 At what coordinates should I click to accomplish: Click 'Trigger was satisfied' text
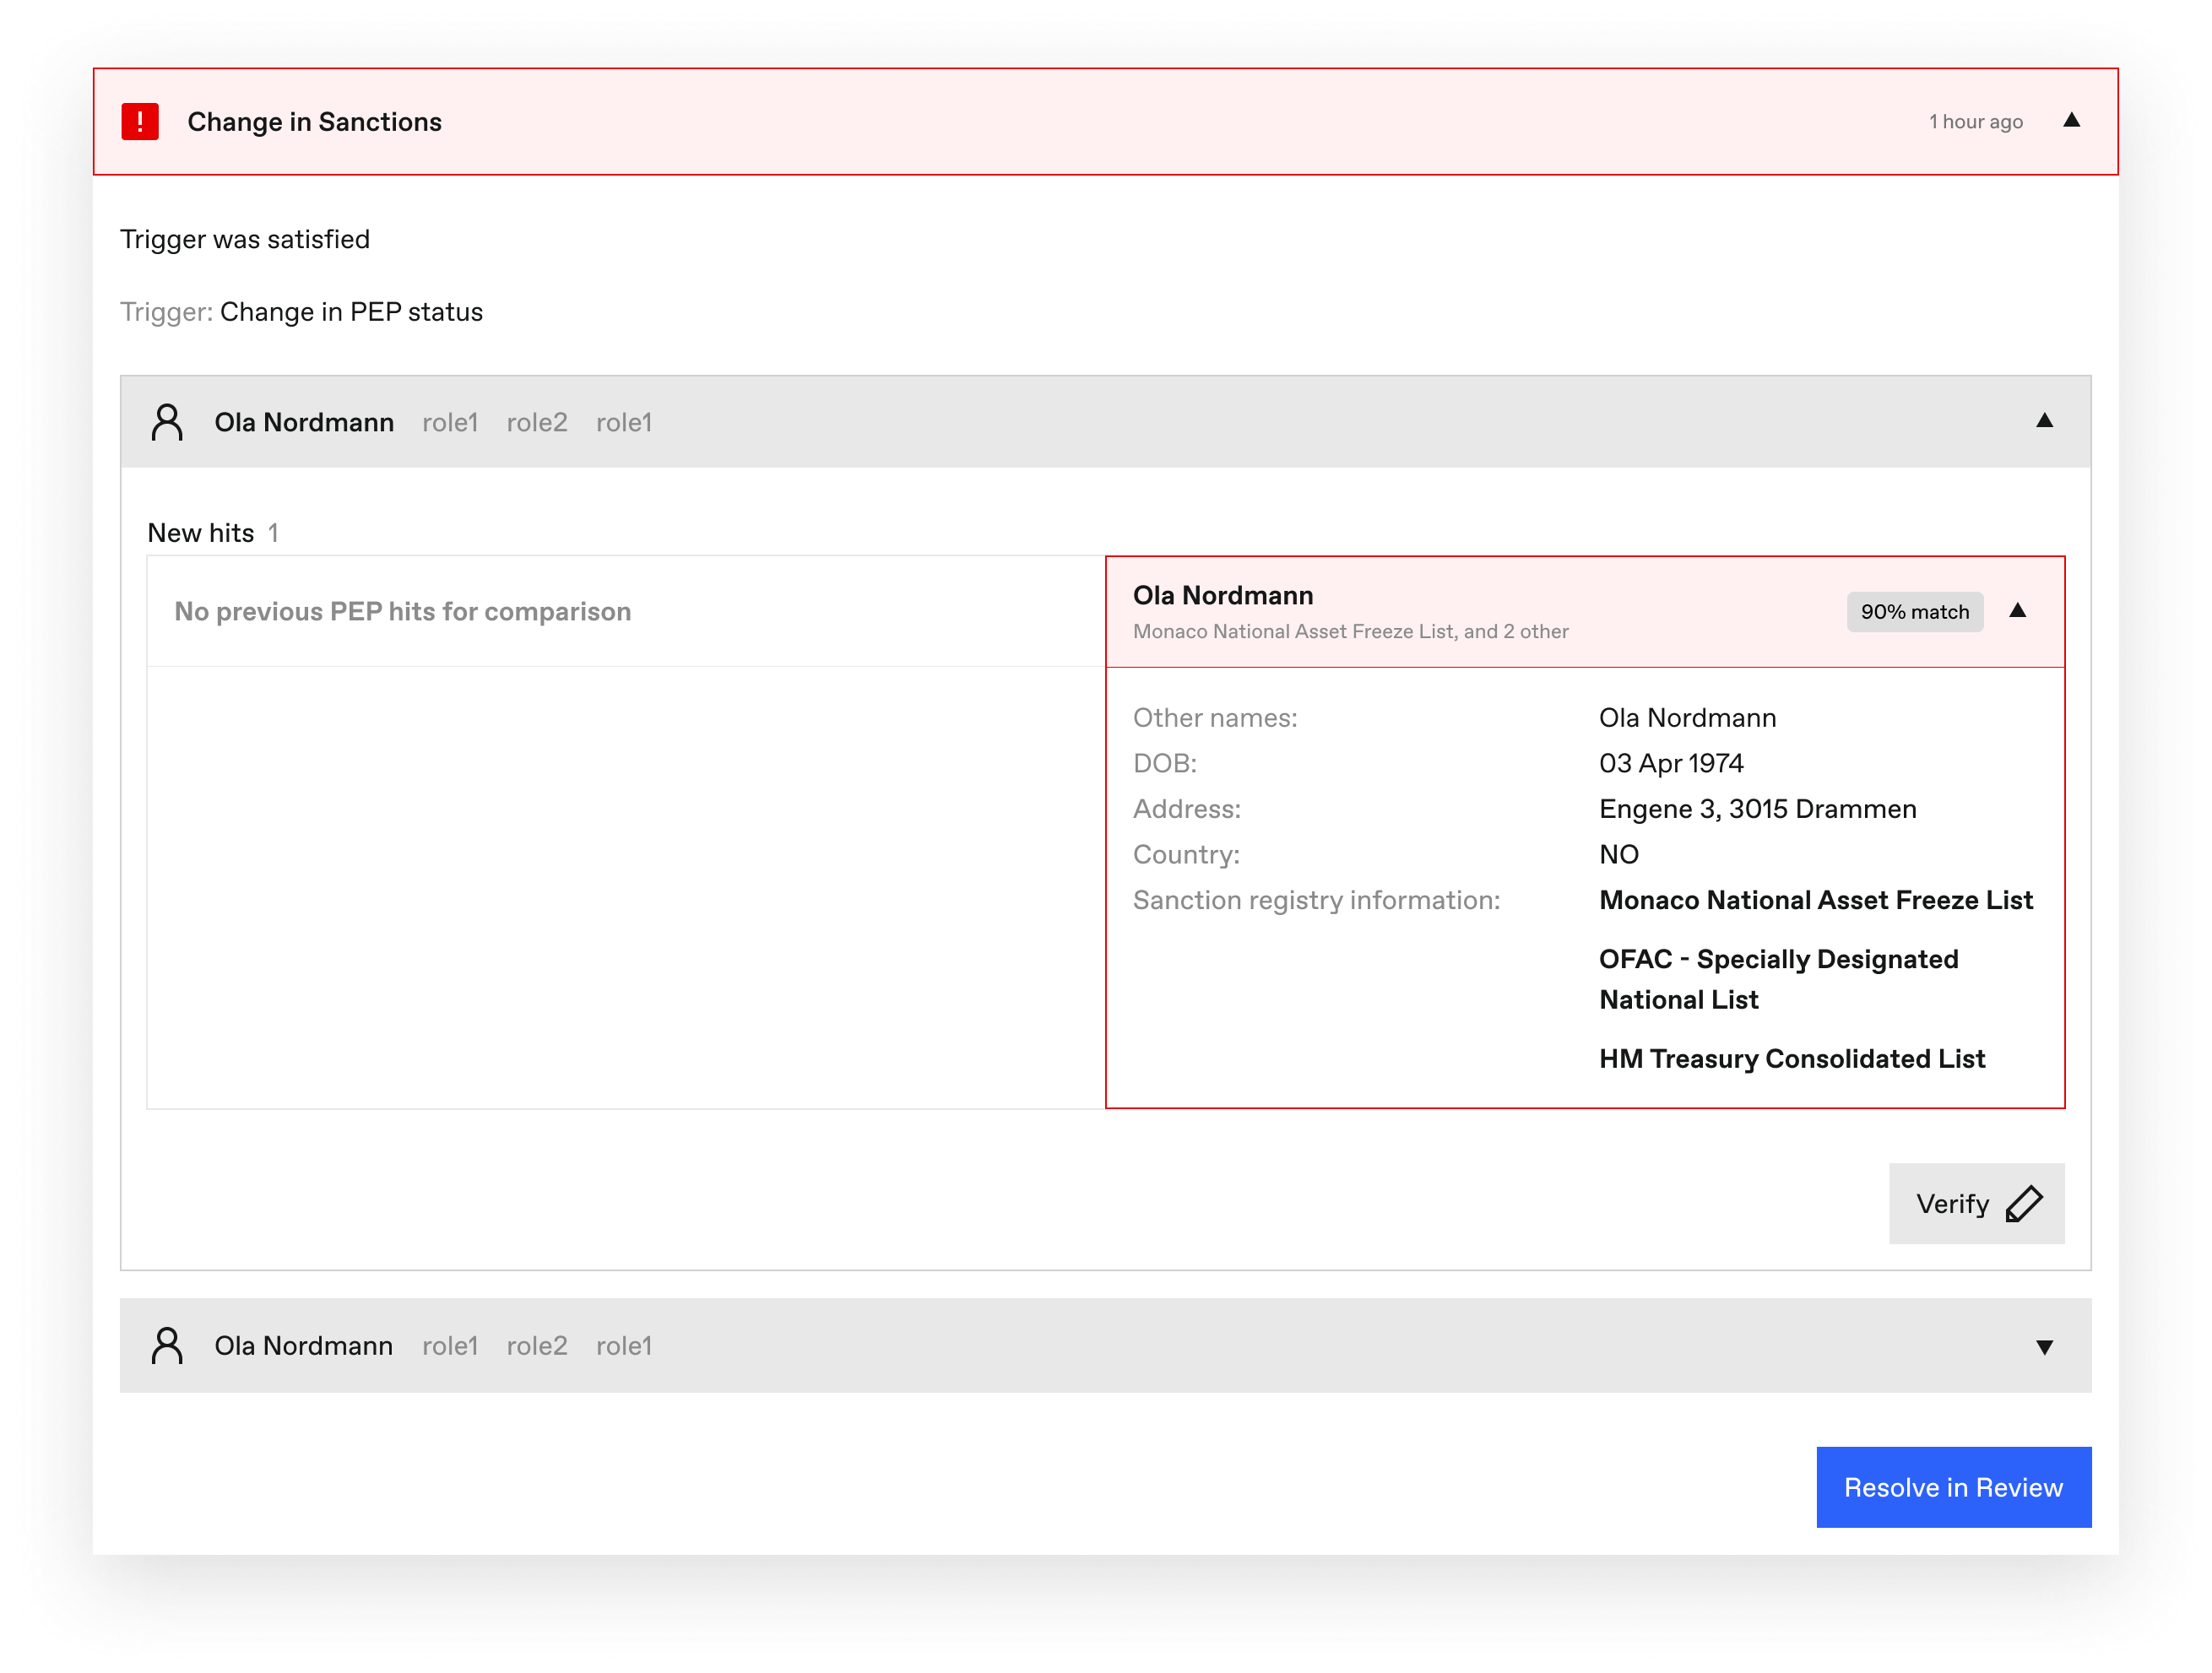(245, 239)
